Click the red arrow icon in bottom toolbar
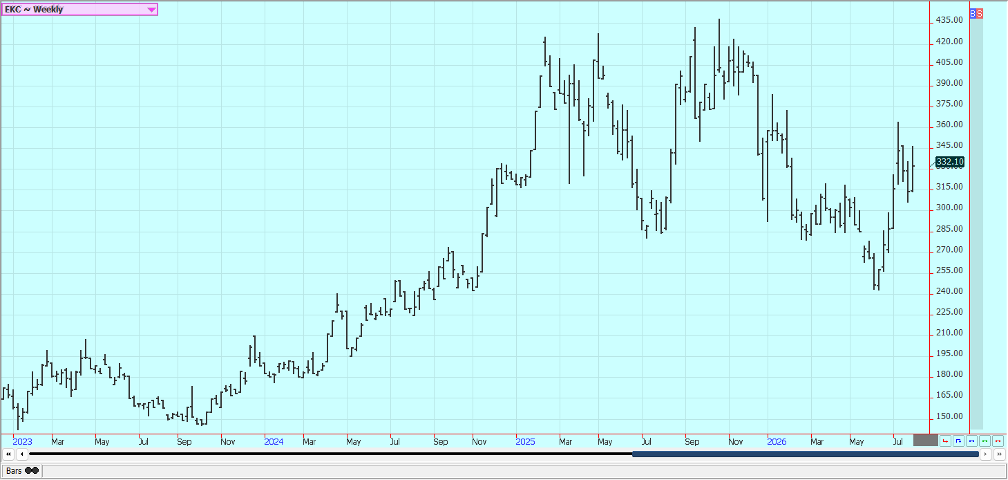Screen dimensions: 1008x480 tap(945, 441)
